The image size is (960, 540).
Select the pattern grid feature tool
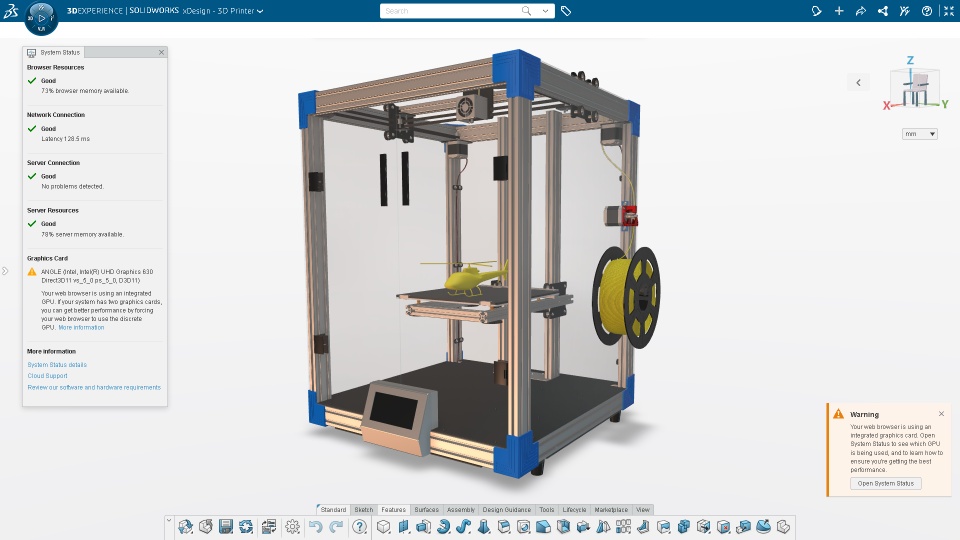[x=623, y=527]
